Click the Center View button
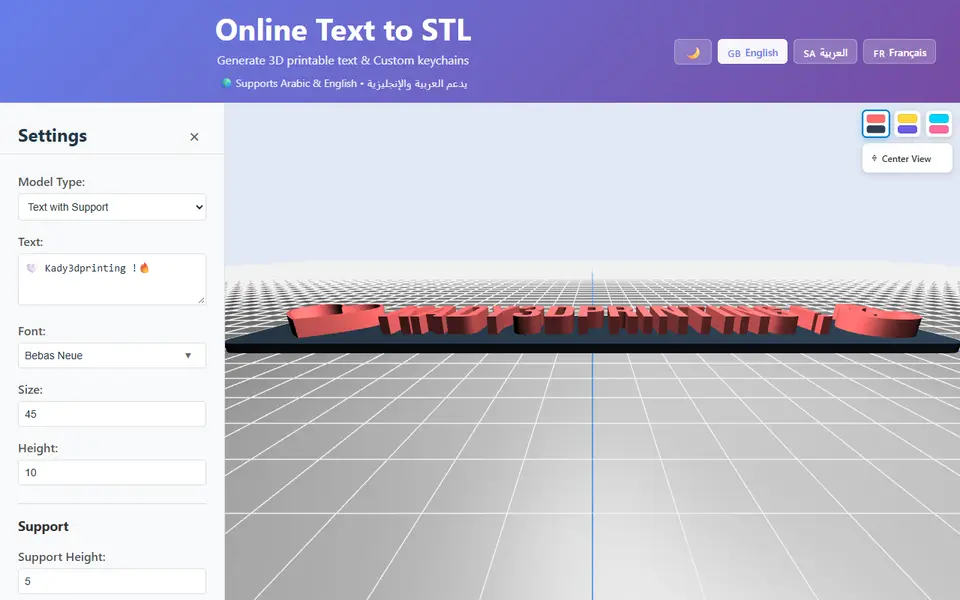 (907, 159)
